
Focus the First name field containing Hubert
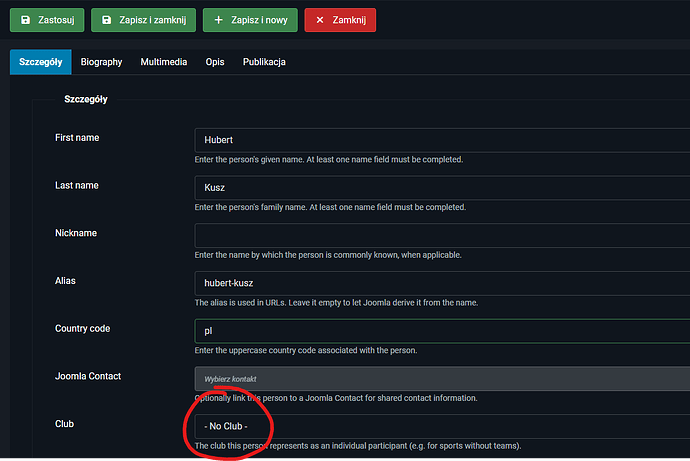click(x=442, y=140)
